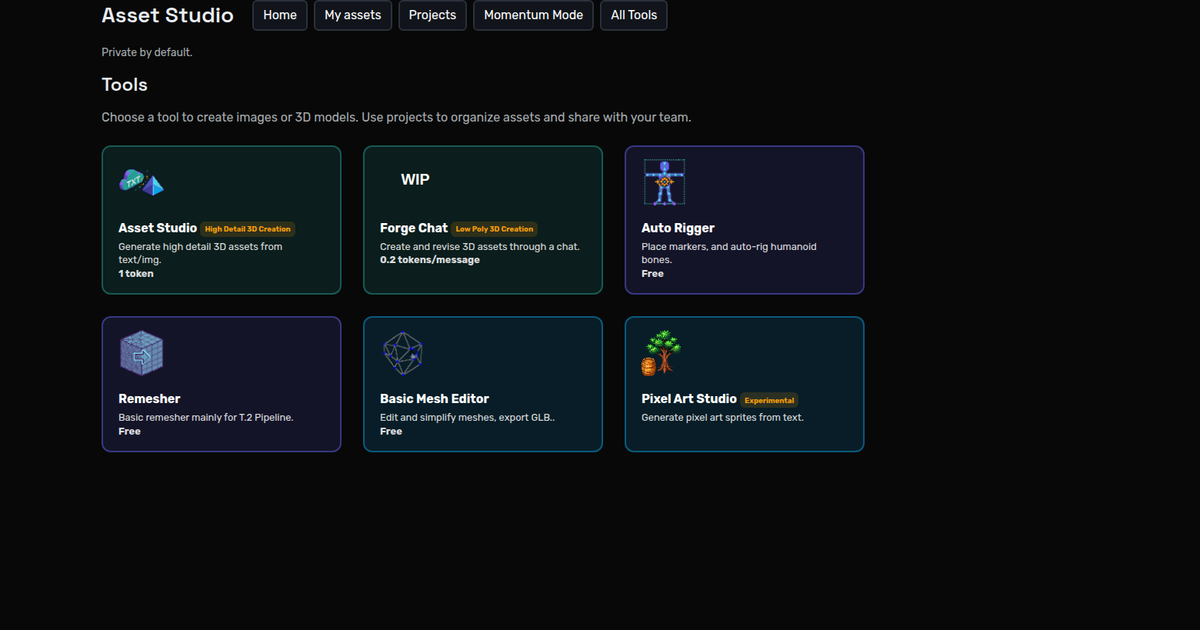
Task: Click 'Edit and simplify meshes, export GLB..'
Action: 467,417
